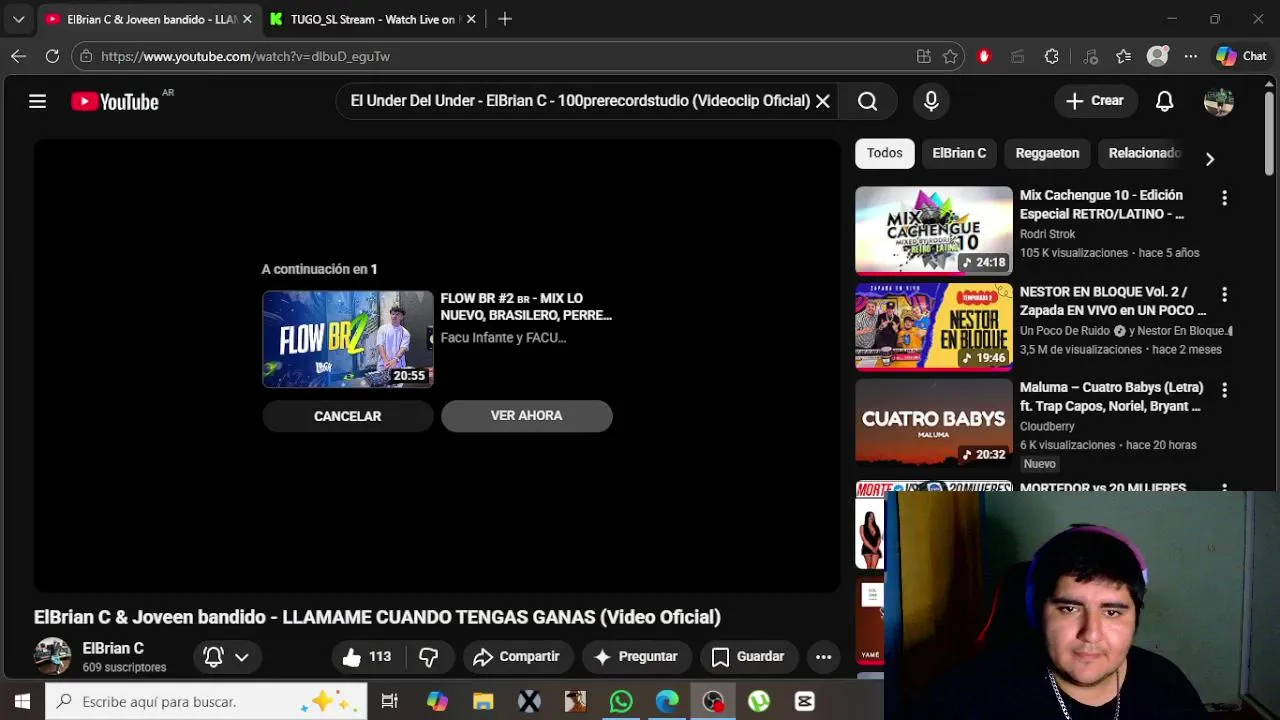Expand subscription notification options chevron
The image size is (1280, 720).
[241, 657]
